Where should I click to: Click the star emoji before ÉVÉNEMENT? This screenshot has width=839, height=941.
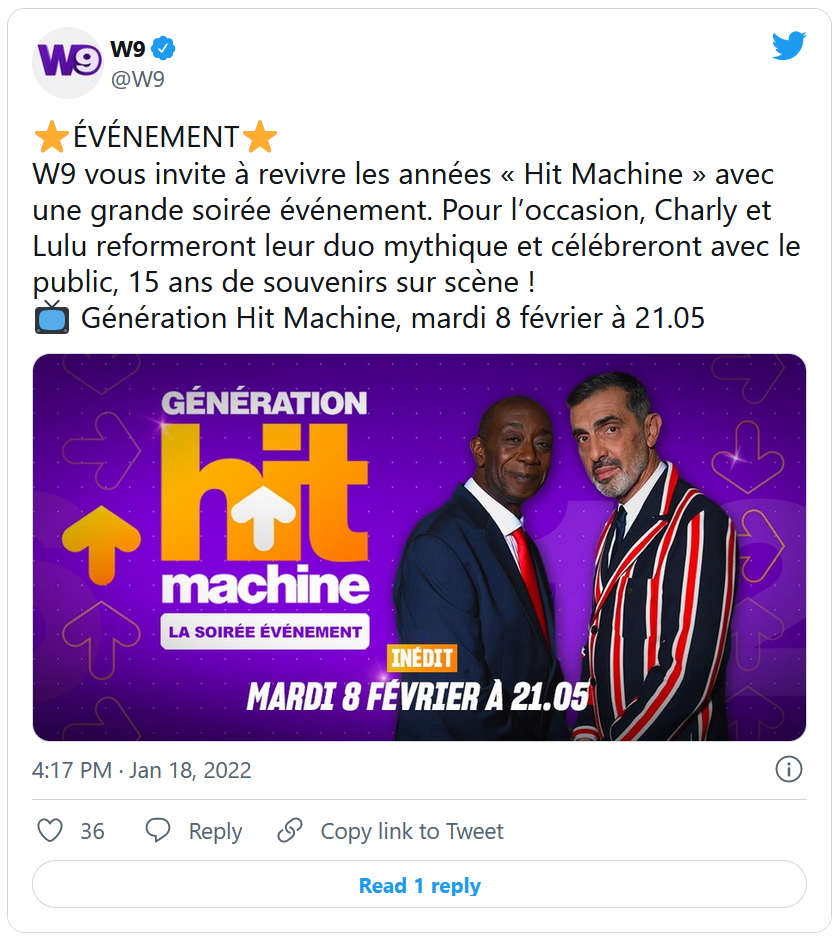tap(51, 136)
